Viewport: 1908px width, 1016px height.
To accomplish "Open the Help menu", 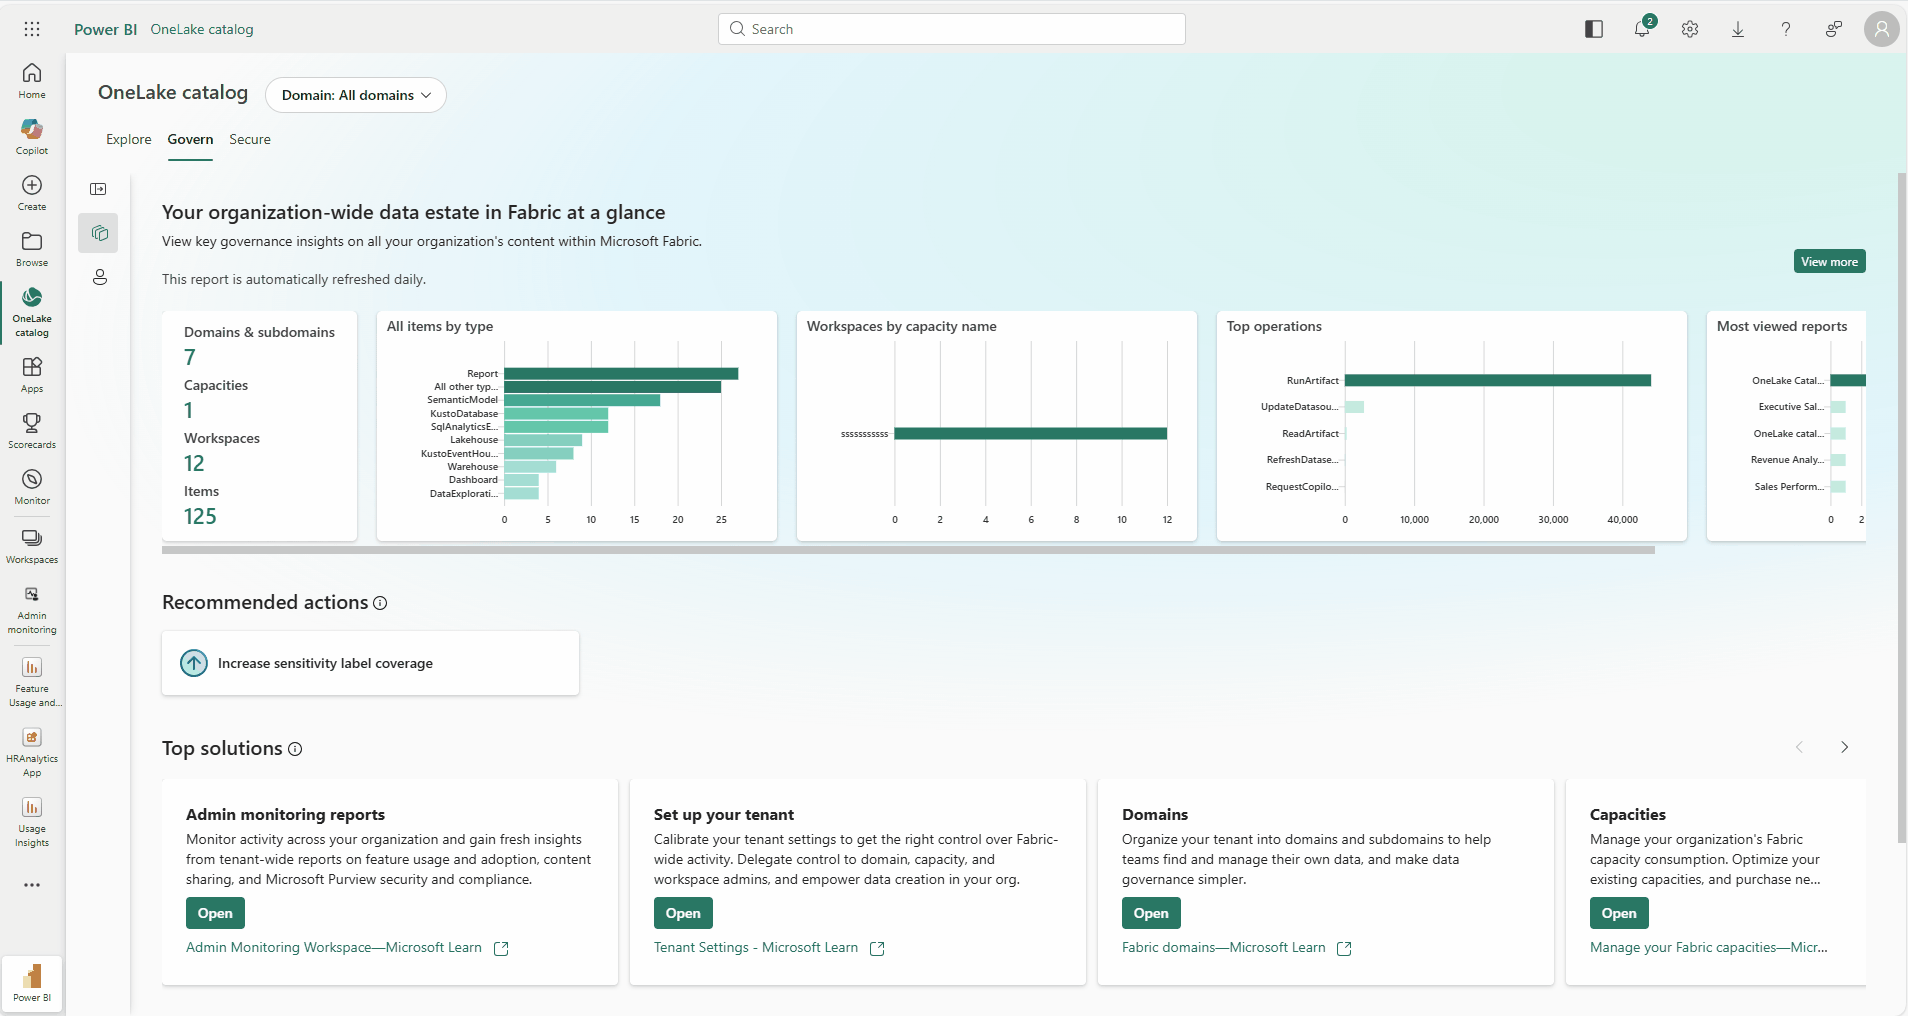I will tap(1786, 29).
